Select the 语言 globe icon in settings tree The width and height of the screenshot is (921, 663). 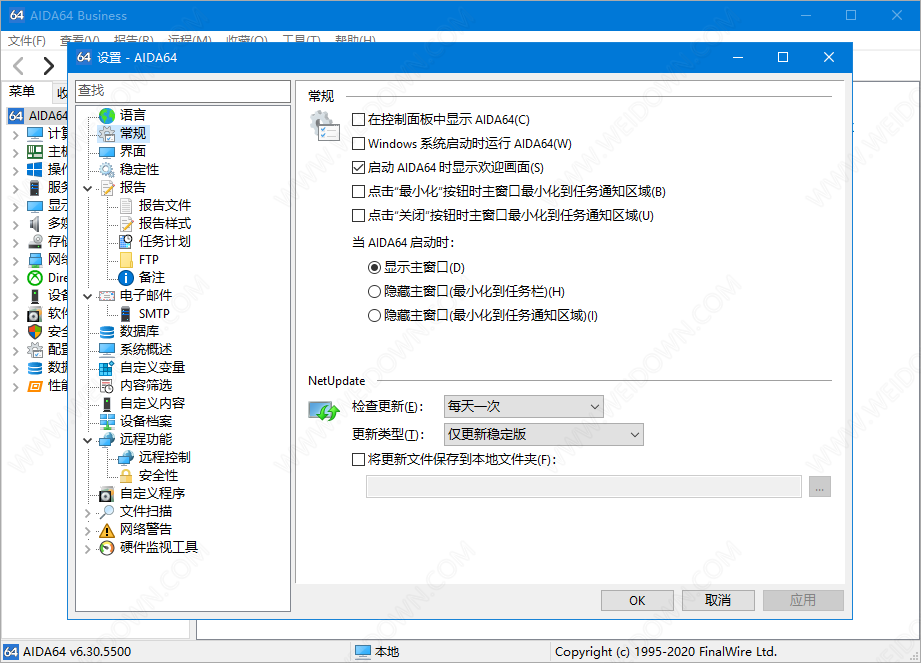tap(107, 116)
